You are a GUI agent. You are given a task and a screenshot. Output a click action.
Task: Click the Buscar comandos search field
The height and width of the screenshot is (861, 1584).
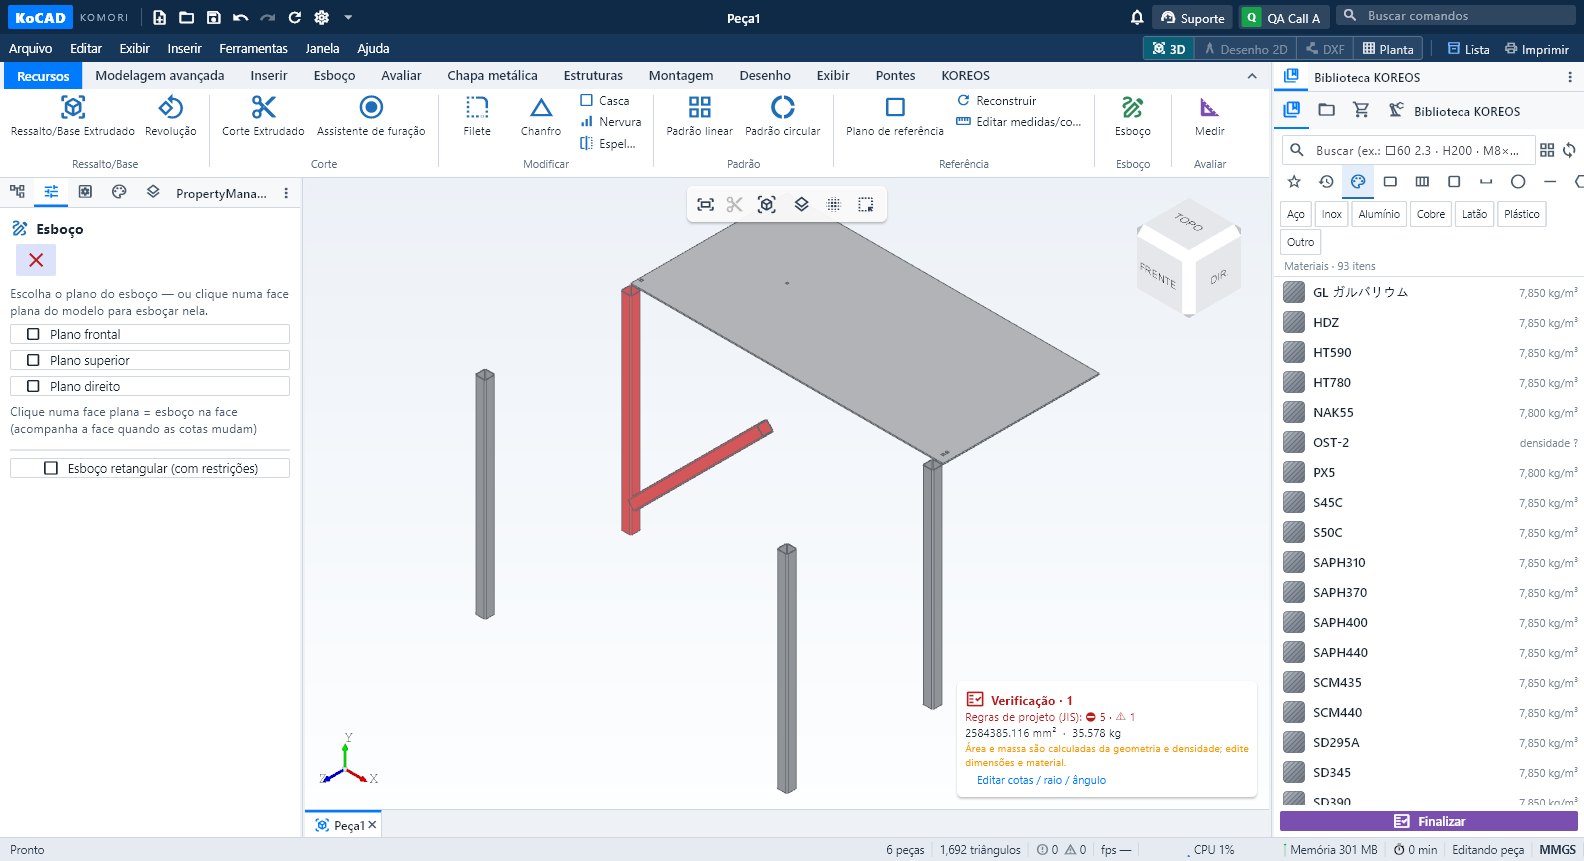point(1455,15)
